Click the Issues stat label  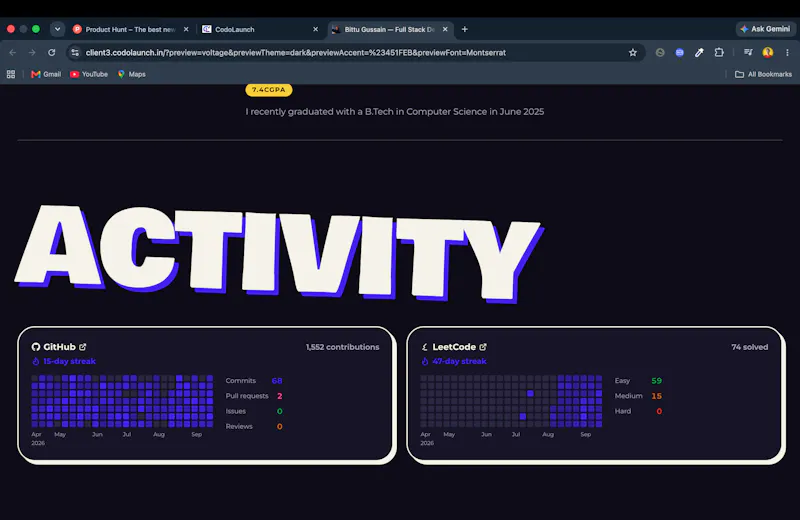[x=236, y=411]
